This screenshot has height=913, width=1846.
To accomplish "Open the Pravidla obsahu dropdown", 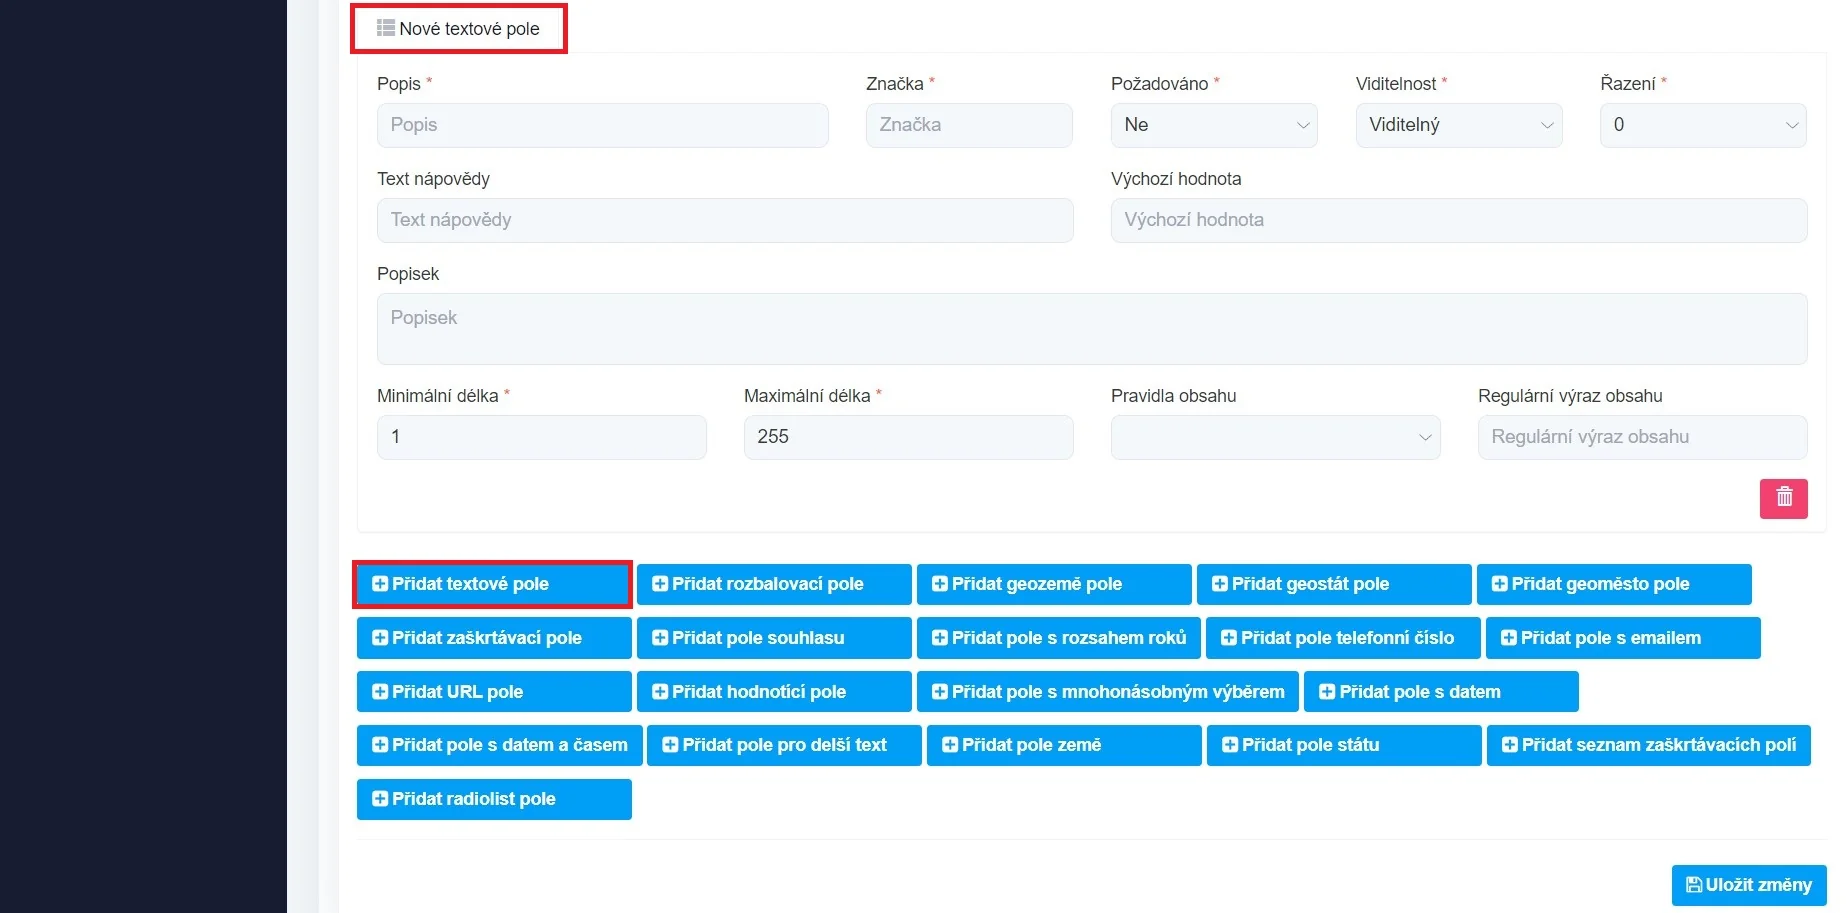I will click(1275, 438).
